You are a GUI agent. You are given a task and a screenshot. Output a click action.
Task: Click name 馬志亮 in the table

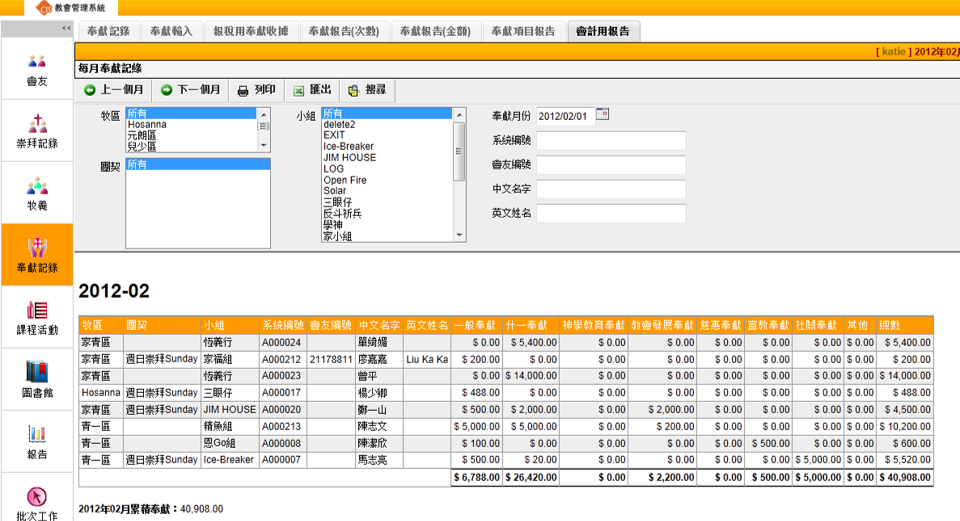pos(372,460)
